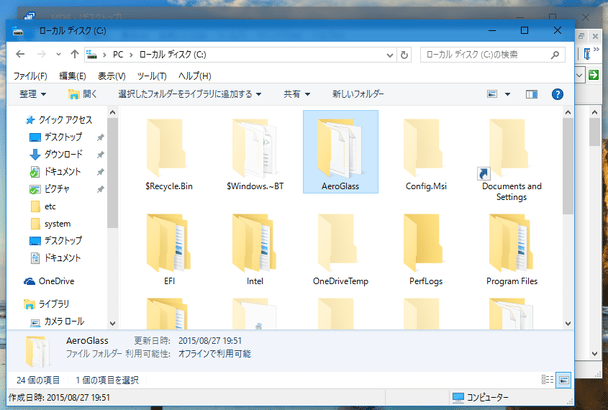
Task: Open the 共有 dropdown
Action: [297, 94]
